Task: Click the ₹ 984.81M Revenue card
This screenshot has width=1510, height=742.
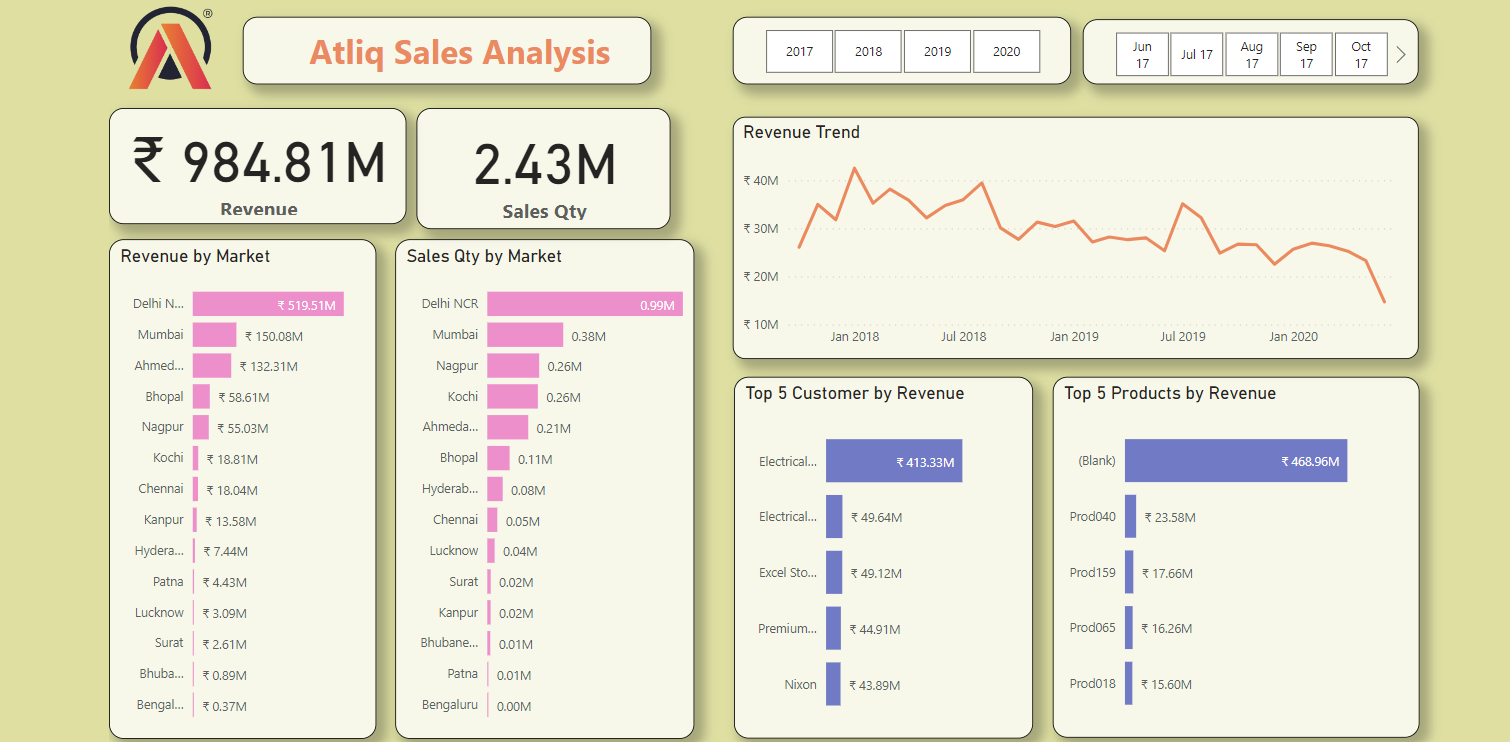Action: tap(258, 166)
